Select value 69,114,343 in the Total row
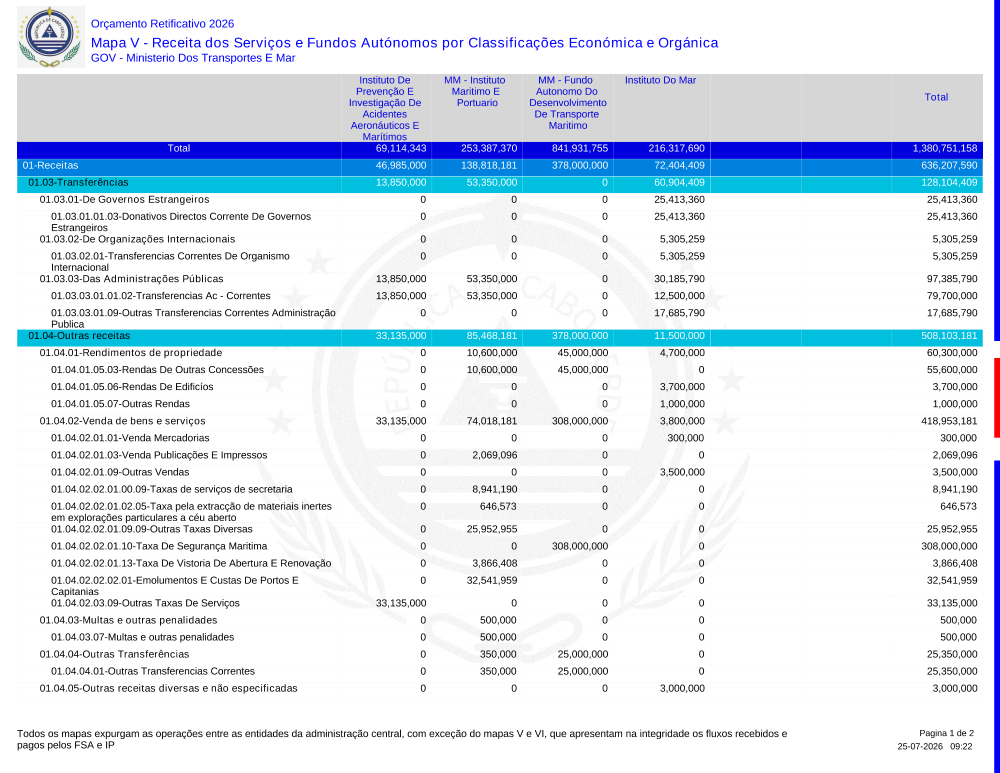 click(401, 149)
